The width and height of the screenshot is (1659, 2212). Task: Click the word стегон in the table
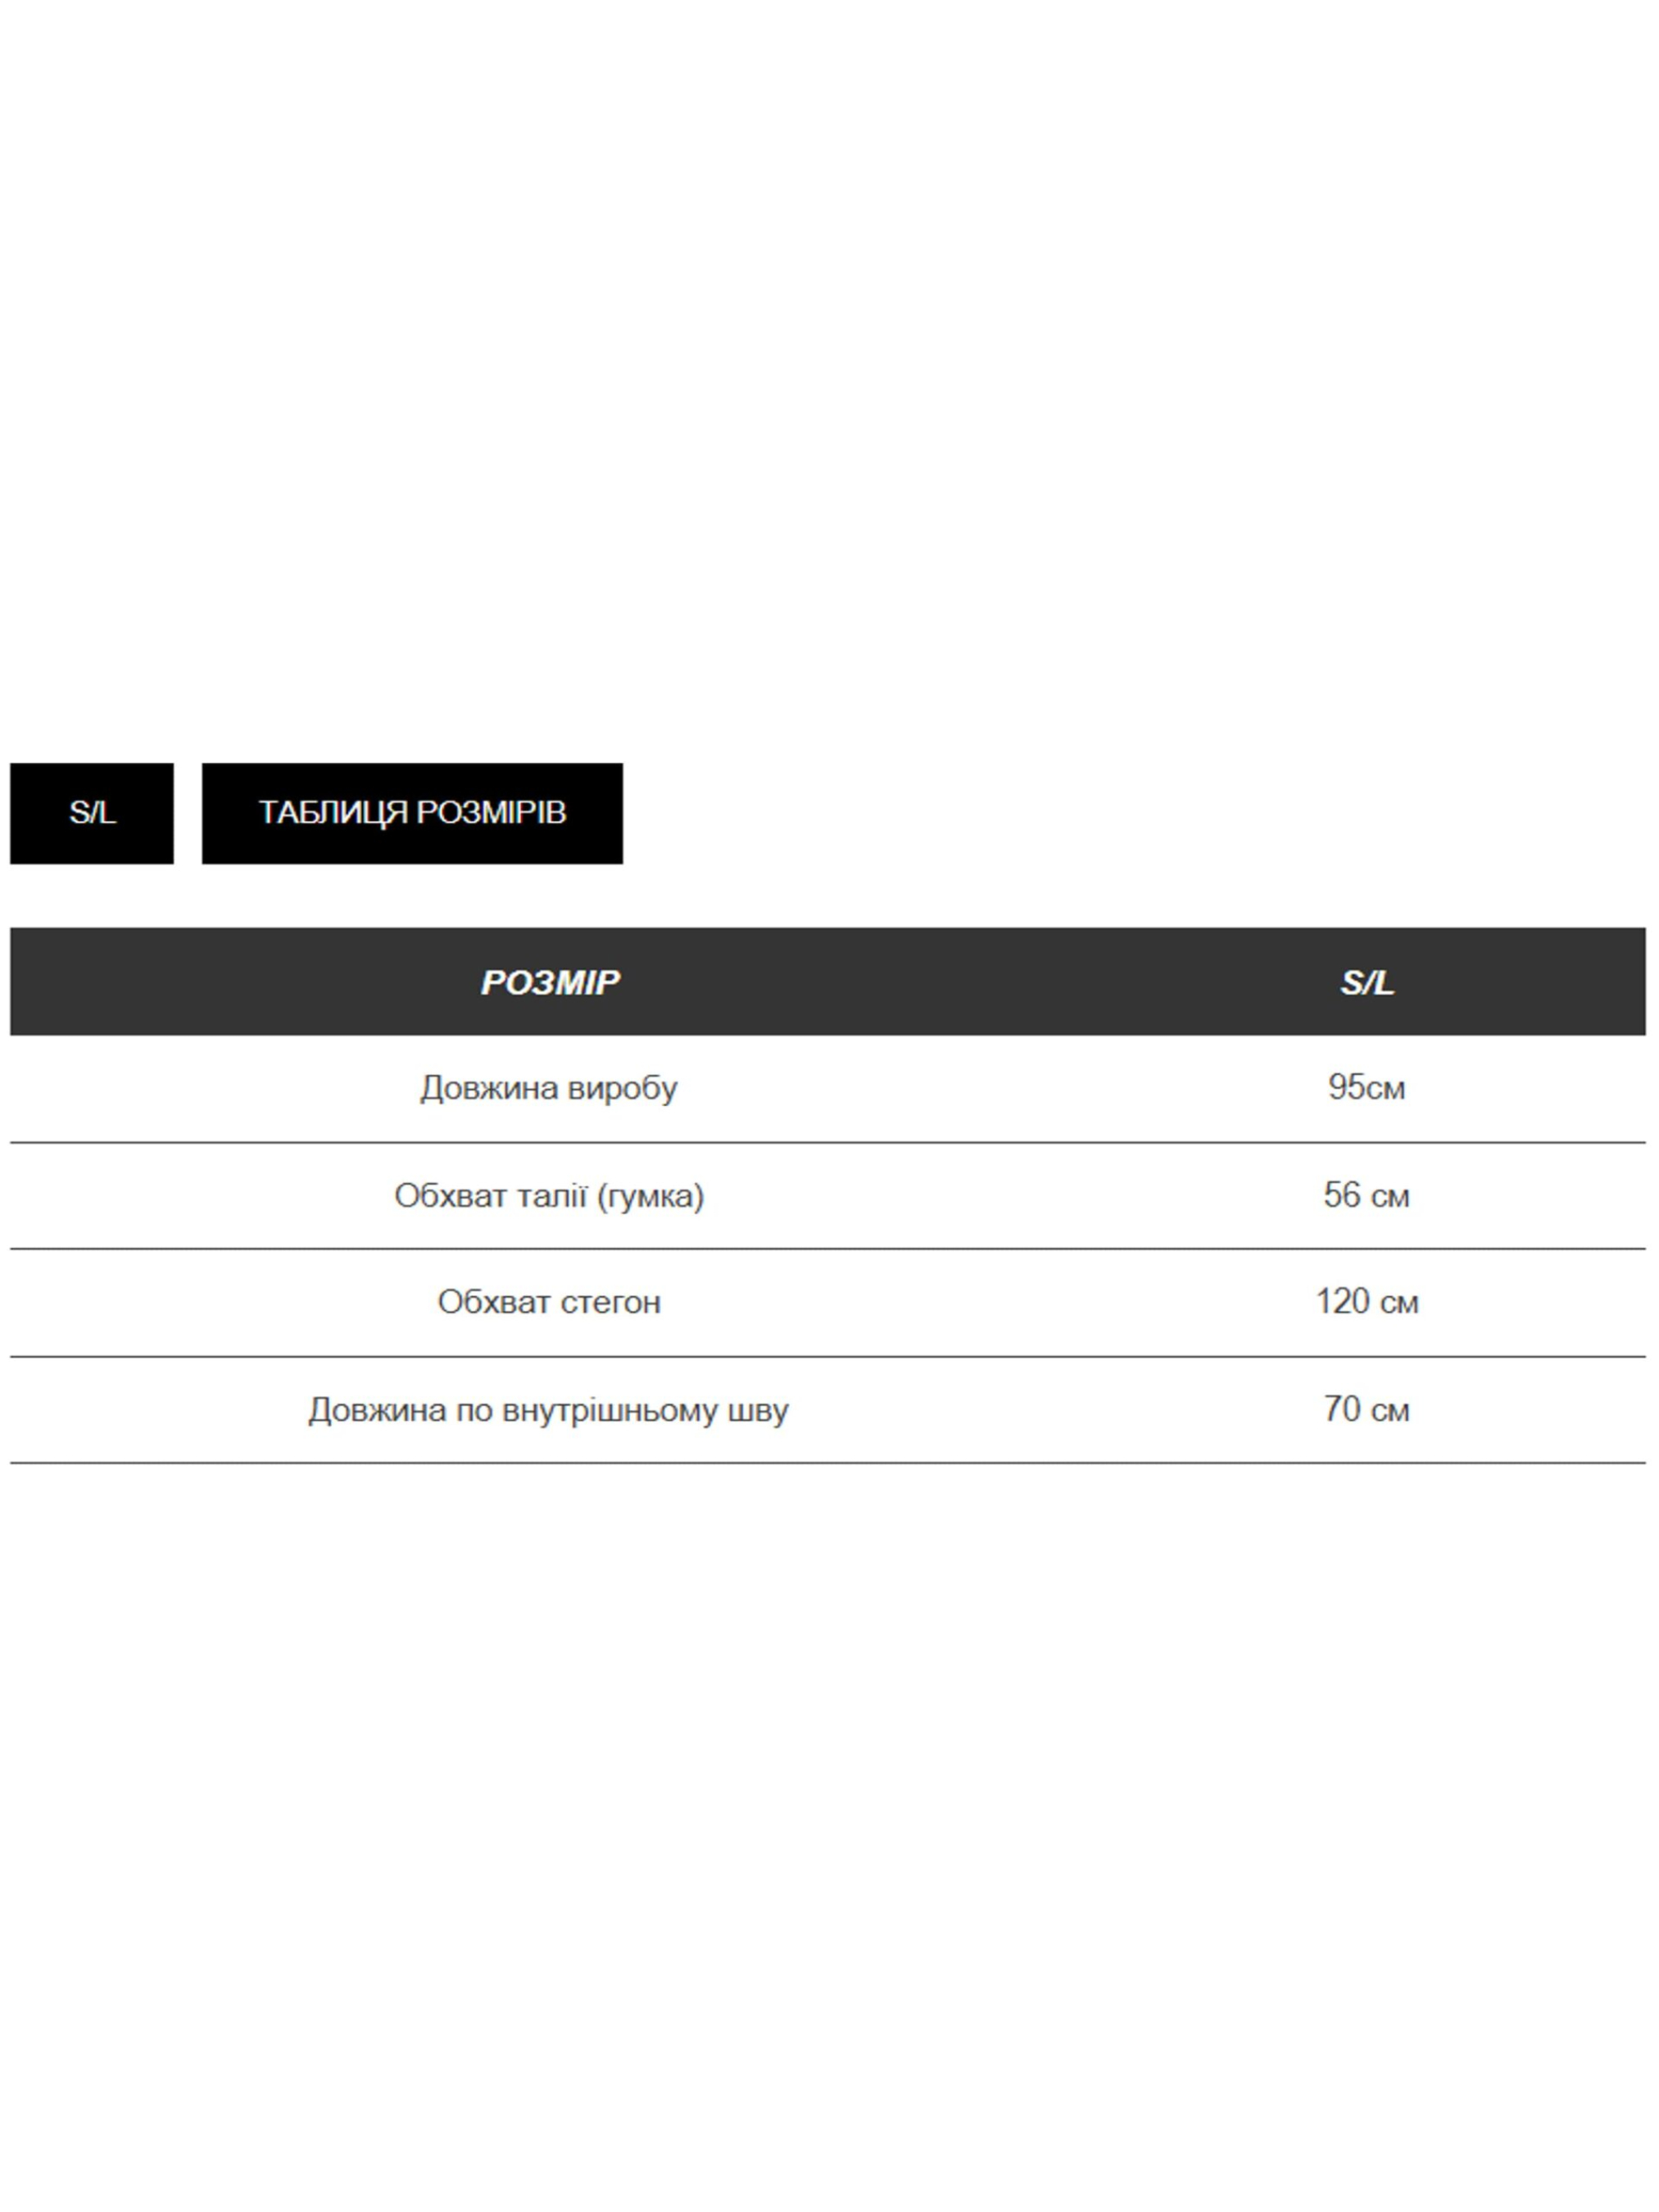point(610,1302)
